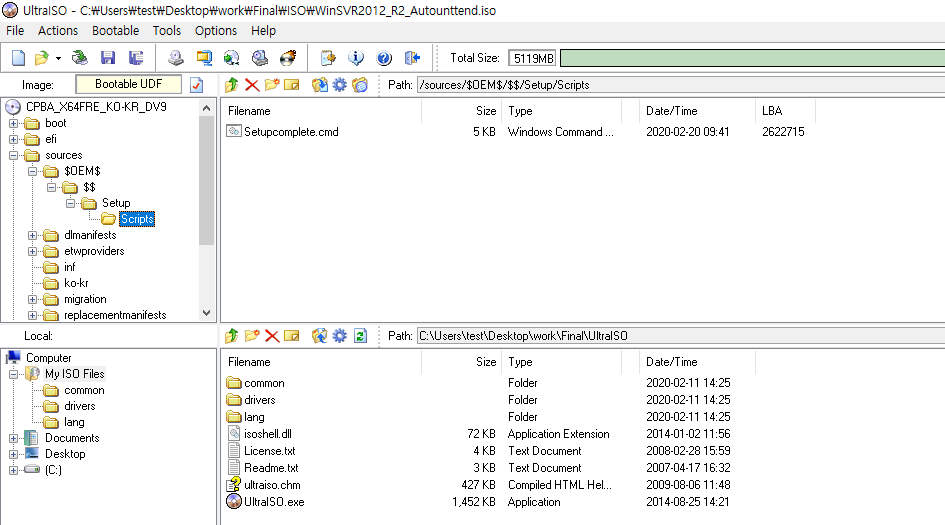Click the Open CD/DVD toolbar icon
Viewport: 945px width, 525px height.
click(80, 58)
